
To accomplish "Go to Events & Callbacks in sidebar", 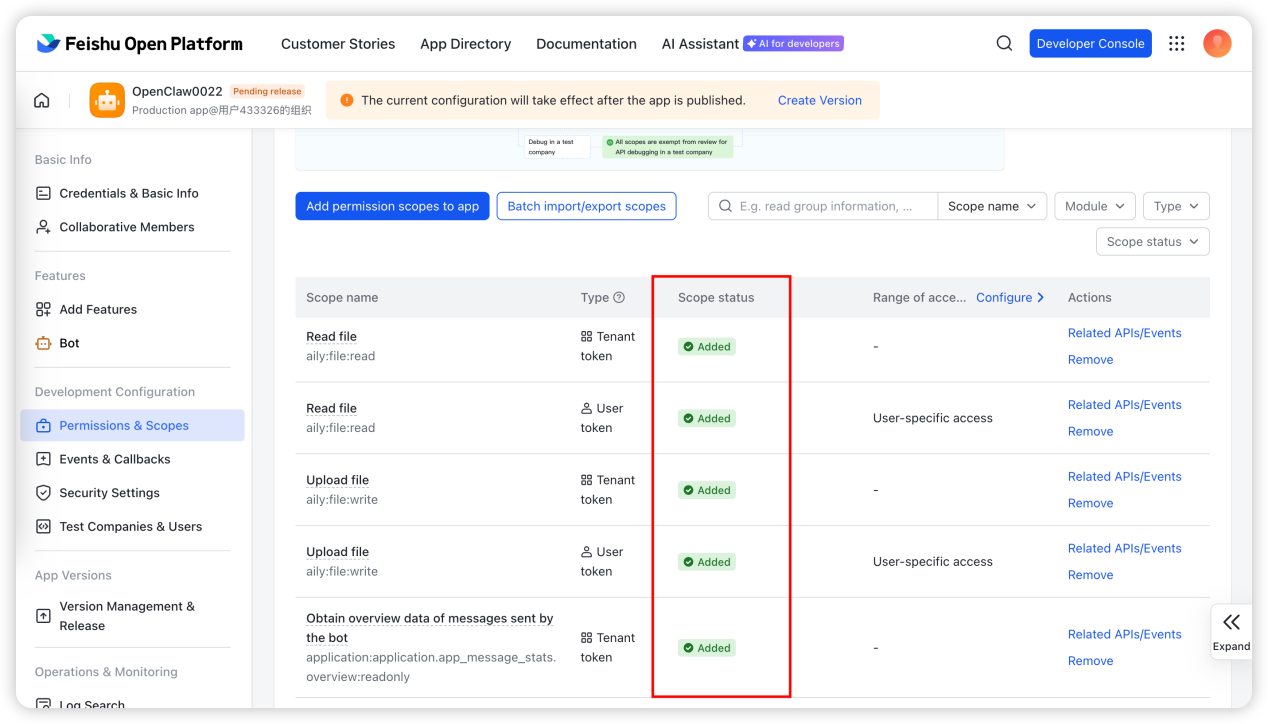I will (x=114, y=459).
